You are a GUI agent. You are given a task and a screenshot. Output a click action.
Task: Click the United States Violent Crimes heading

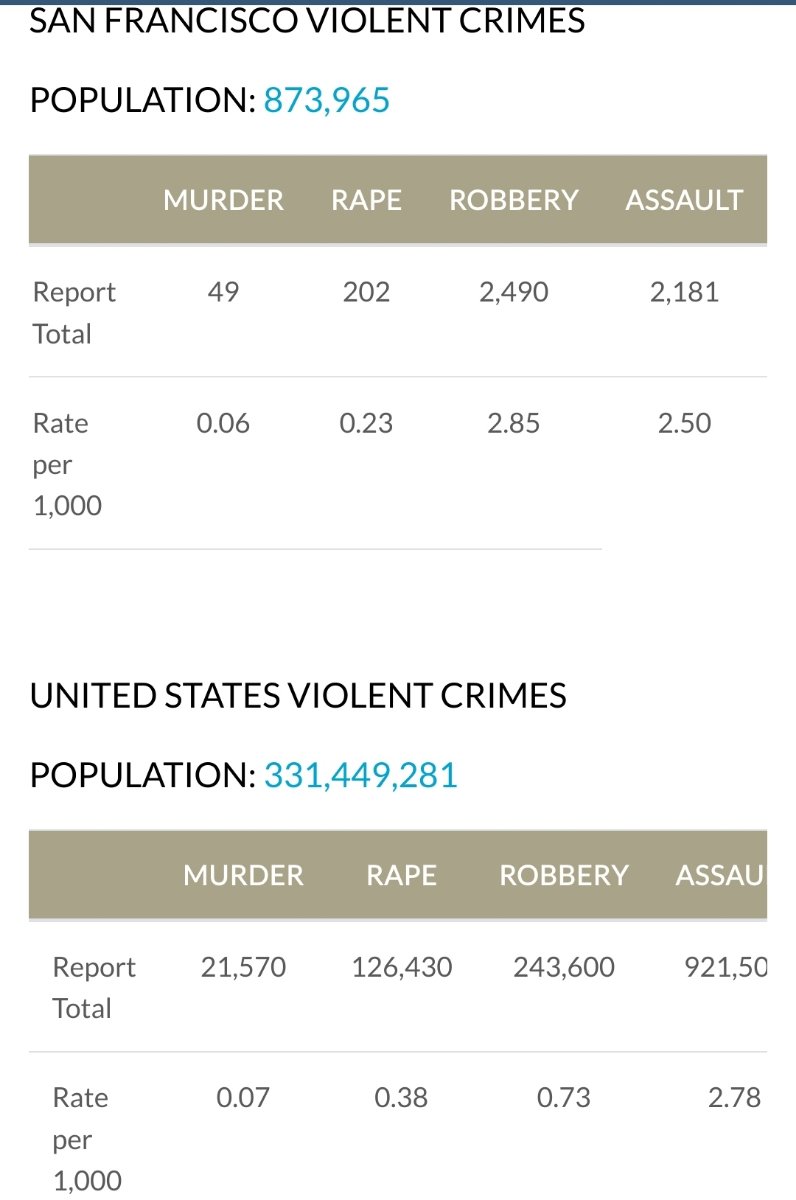tap(298, 696)
